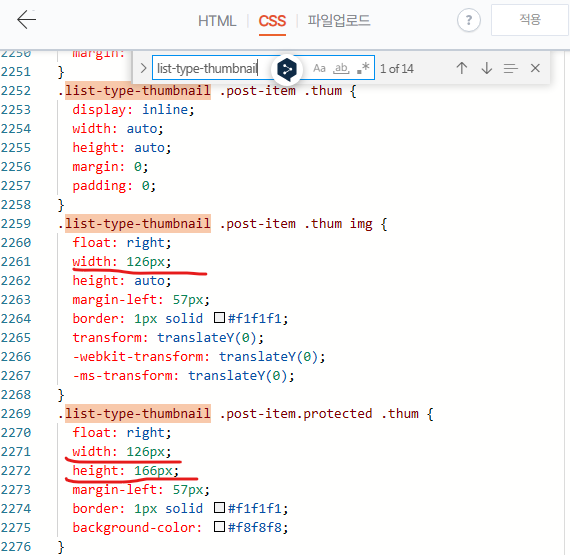Close the find widget with X
This screenshot has height=555, width=570.
pyautogui.click(x=535, y=68)
